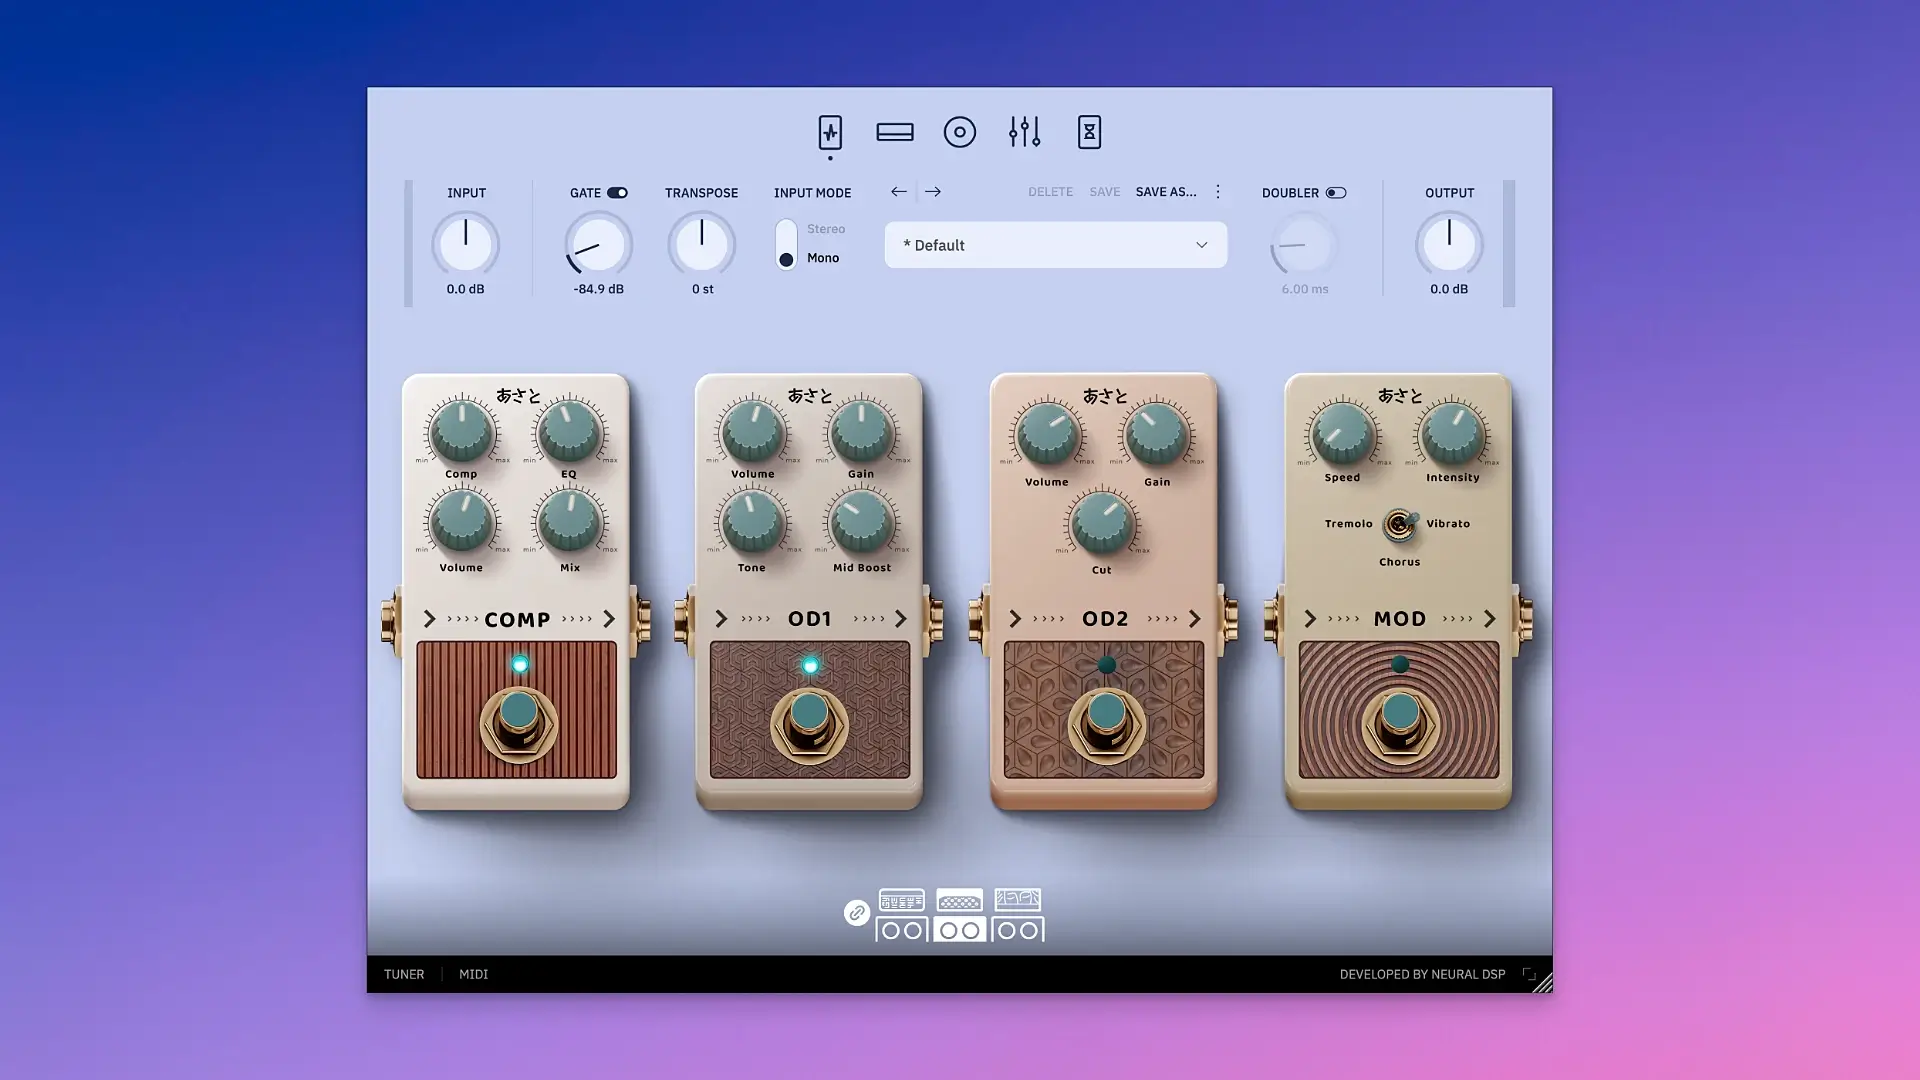Toggle the Gate switch
The image size is (1920, 1080).
(x=617, y=193)
